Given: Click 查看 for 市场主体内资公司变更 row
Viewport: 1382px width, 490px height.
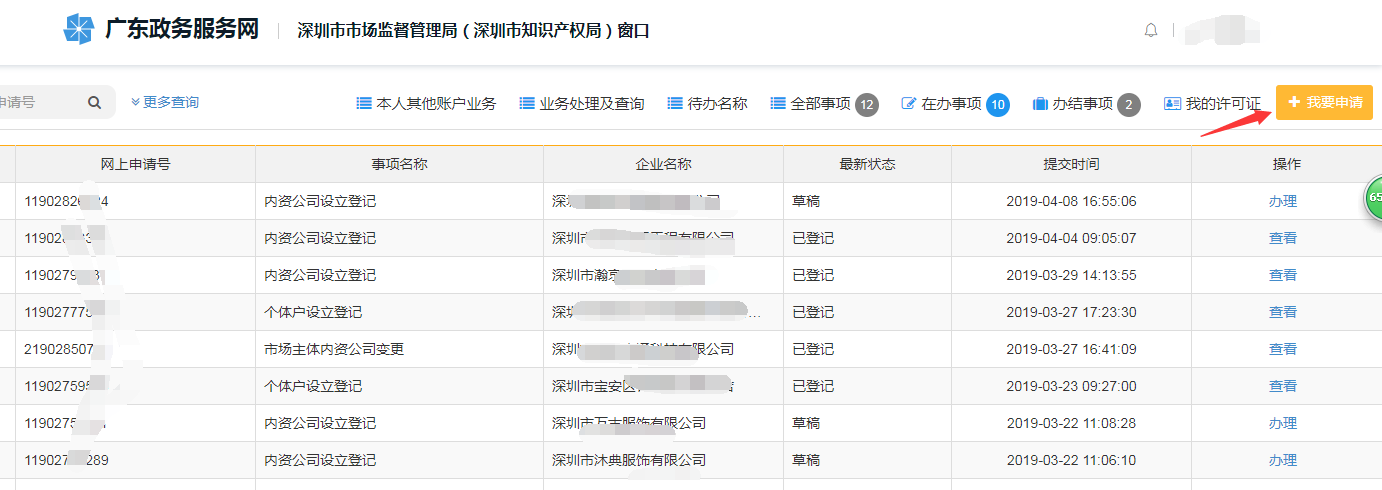Looking at the screenshot, I should (1282, 349).
